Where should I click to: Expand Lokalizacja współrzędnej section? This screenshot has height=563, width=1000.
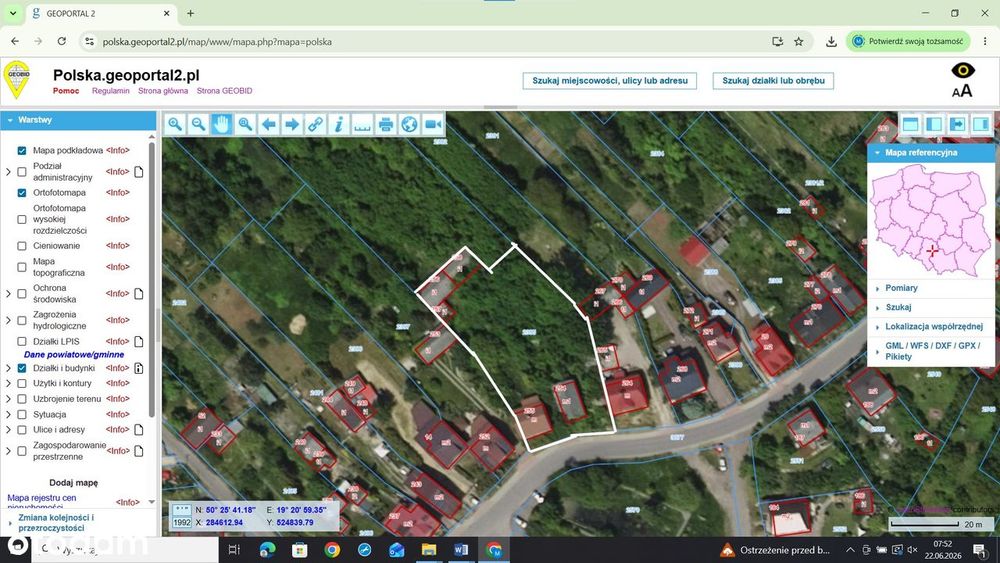pyautogui.click(x=934, y=326)
